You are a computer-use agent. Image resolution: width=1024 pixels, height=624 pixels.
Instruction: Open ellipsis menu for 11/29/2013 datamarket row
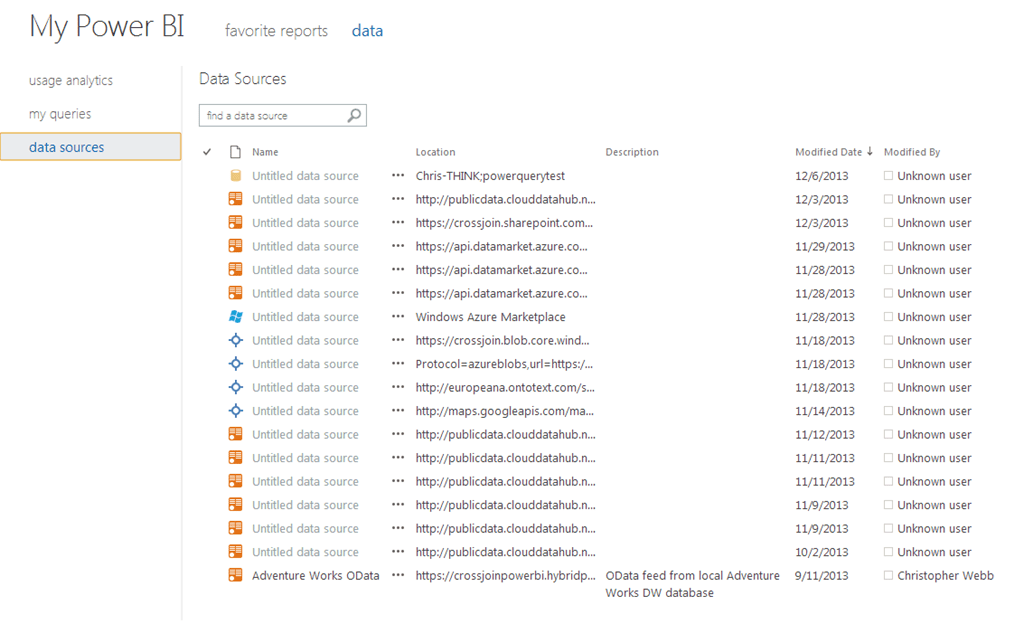(x=398, y=246)
